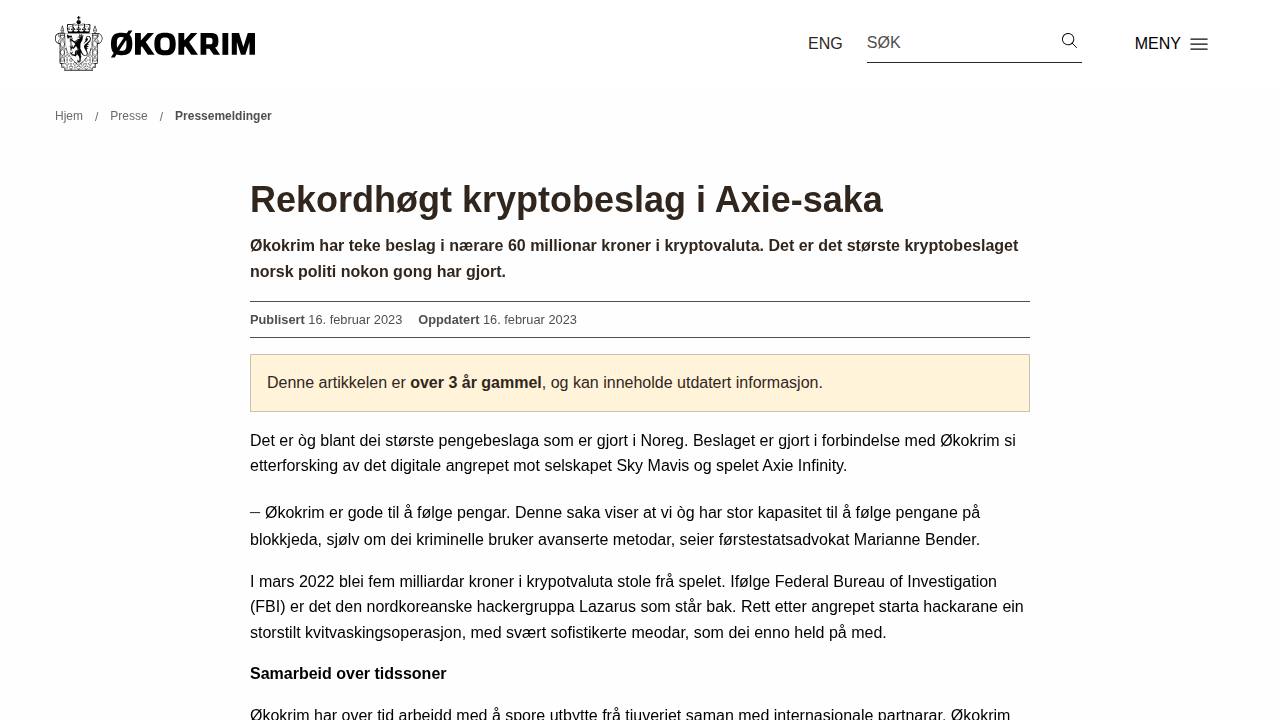This screenshot has width=1280, height=720.
Task: Click the search magnifier icon
Action: 1069,41
